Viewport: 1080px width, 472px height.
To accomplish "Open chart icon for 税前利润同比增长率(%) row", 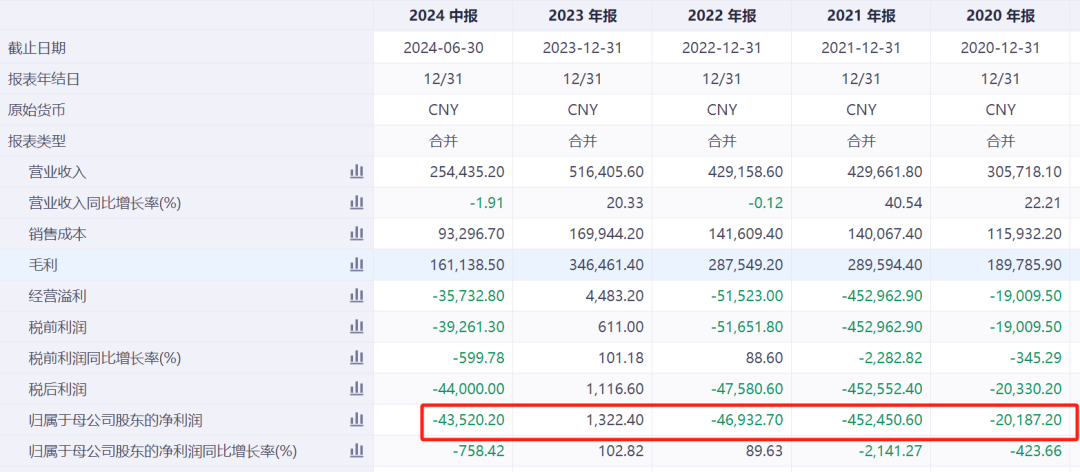I will [356, 358].
